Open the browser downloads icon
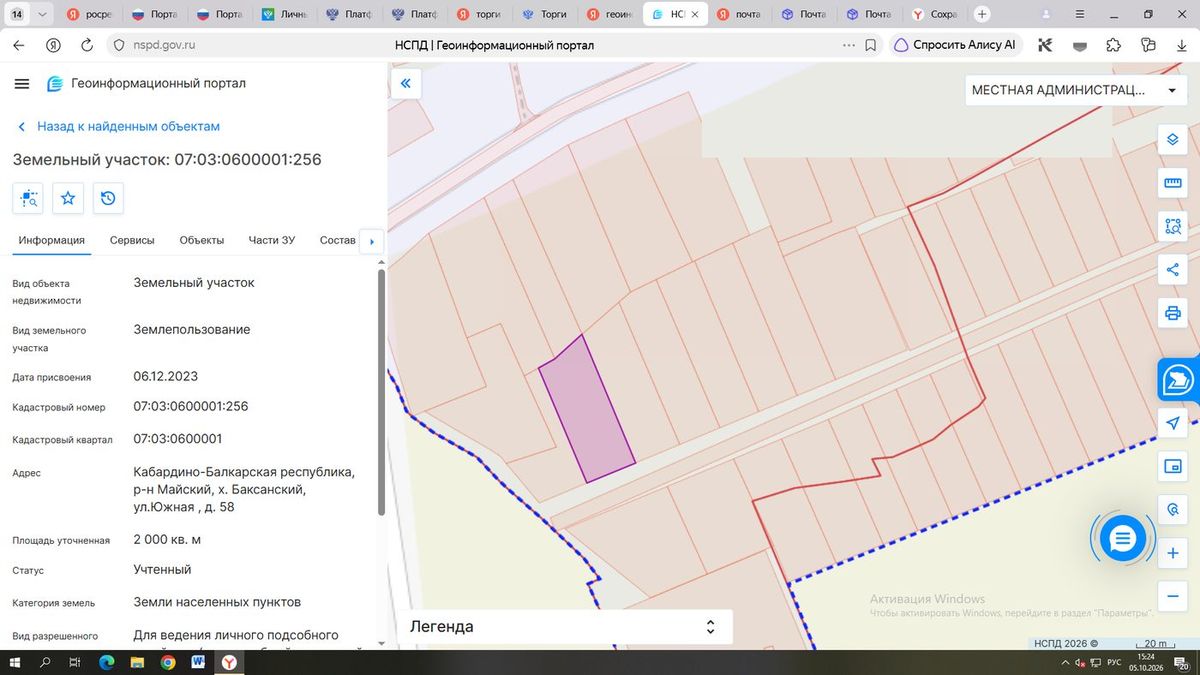Image resolution: width=1200 pixels, height=675 pixels. click(1183, 45)
